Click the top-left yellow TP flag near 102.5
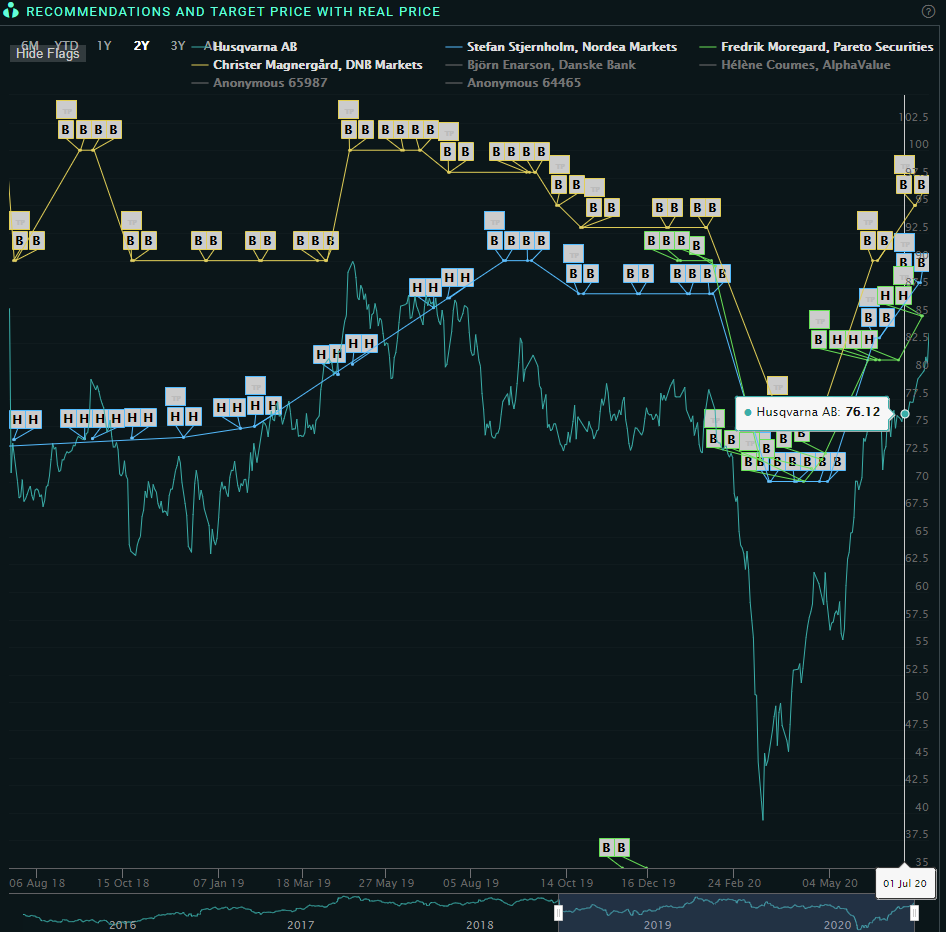The width and height of the screenshot is (946, 932). [x=66, y=110]
